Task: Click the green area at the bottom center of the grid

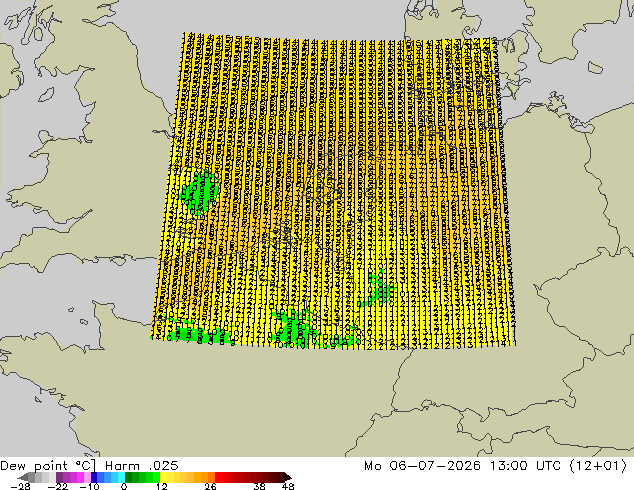Action: (x=292, y=327)
